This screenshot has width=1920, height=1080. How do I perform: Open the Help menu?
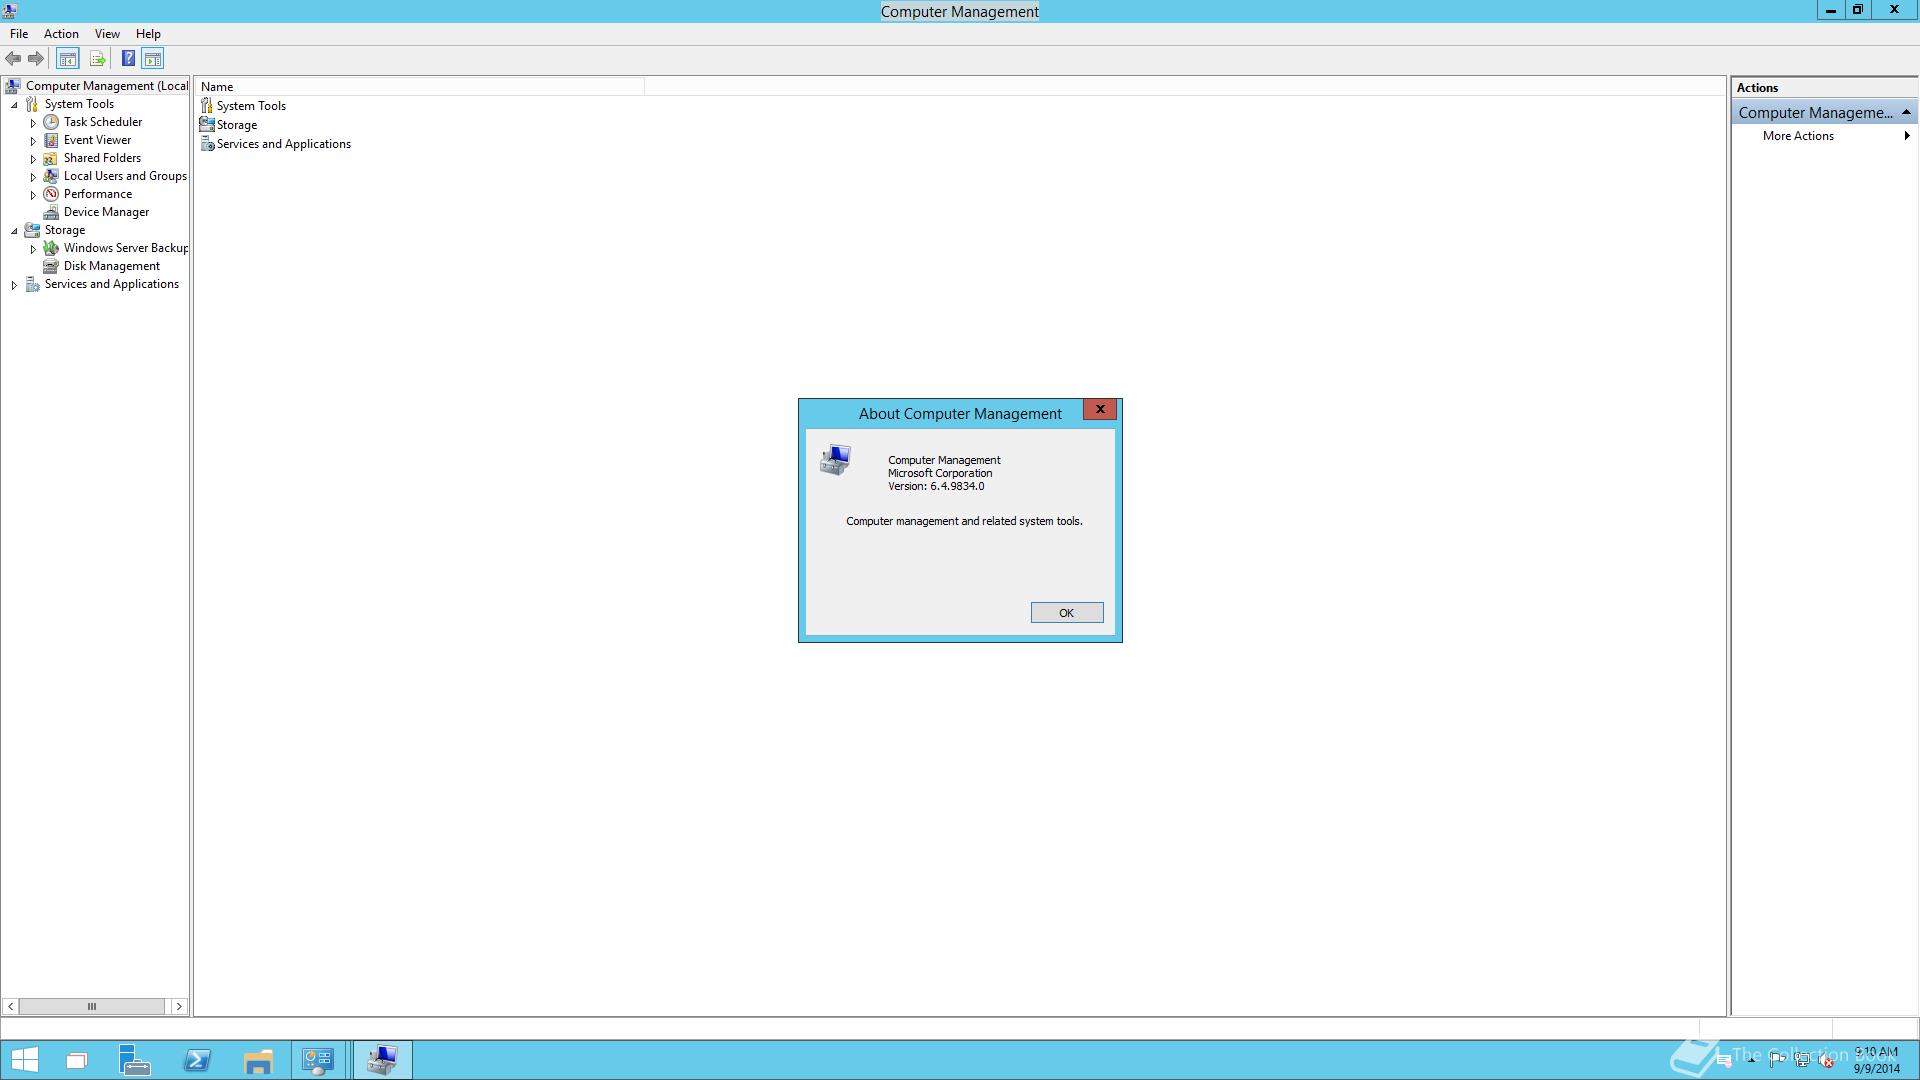coord(148,34)
